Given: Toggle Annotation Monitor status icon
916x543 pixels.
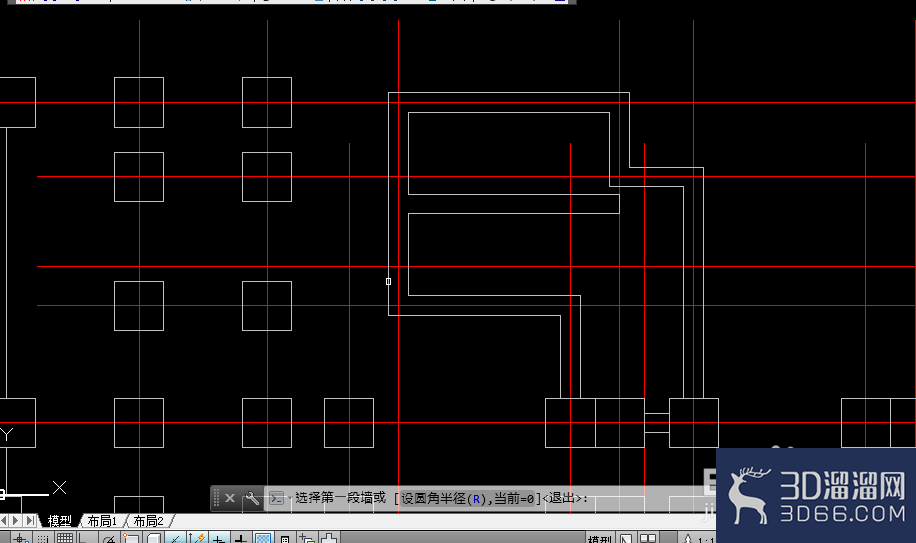Looking at the screenshot, I should click(329, 538).
